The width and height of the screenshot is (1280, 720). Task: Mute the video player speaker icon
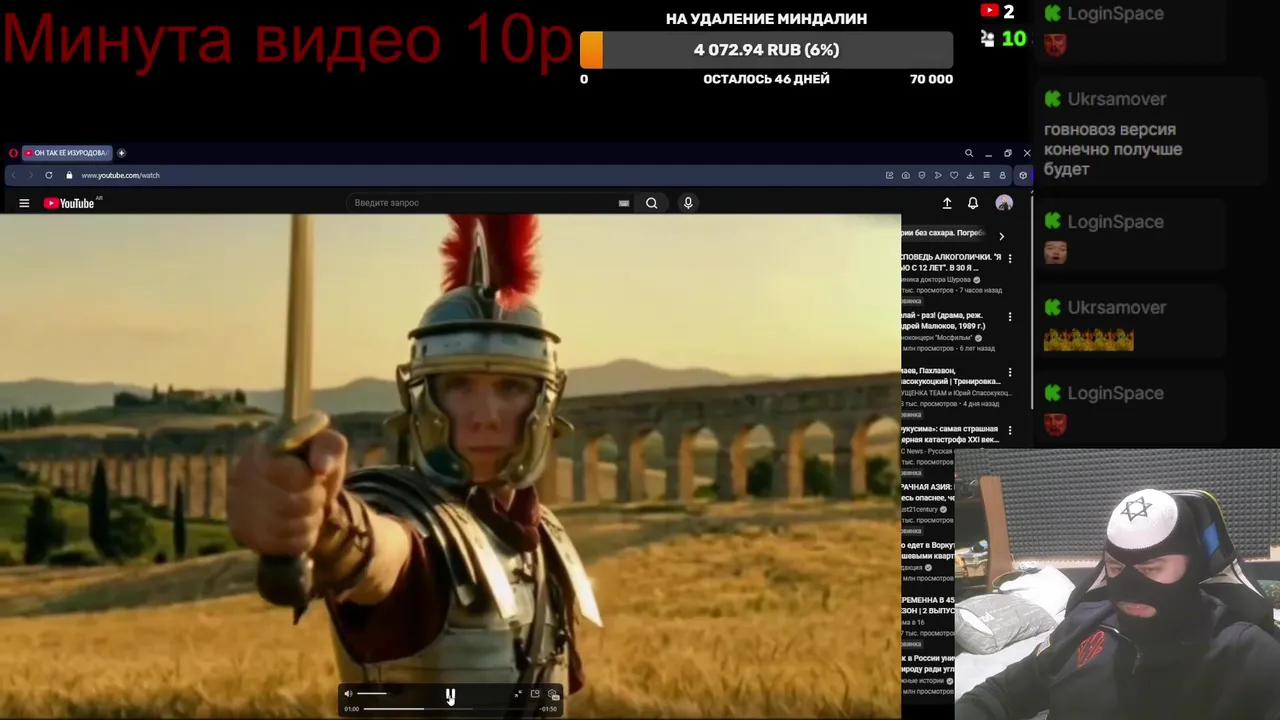pyautogui.click(x=348, y=693)
